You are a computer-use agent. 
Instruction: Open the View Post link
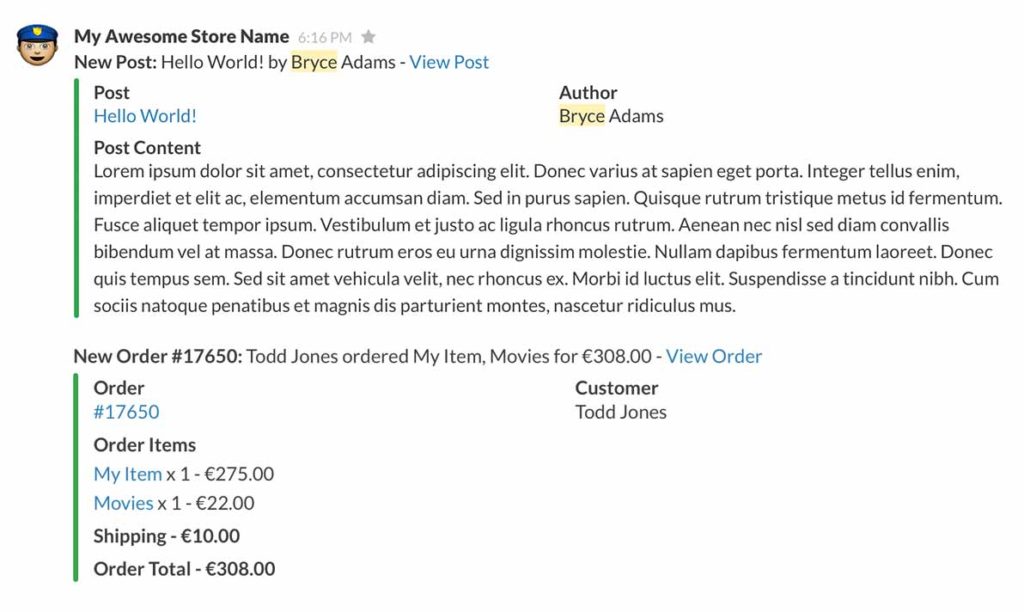tap(449, 62)
